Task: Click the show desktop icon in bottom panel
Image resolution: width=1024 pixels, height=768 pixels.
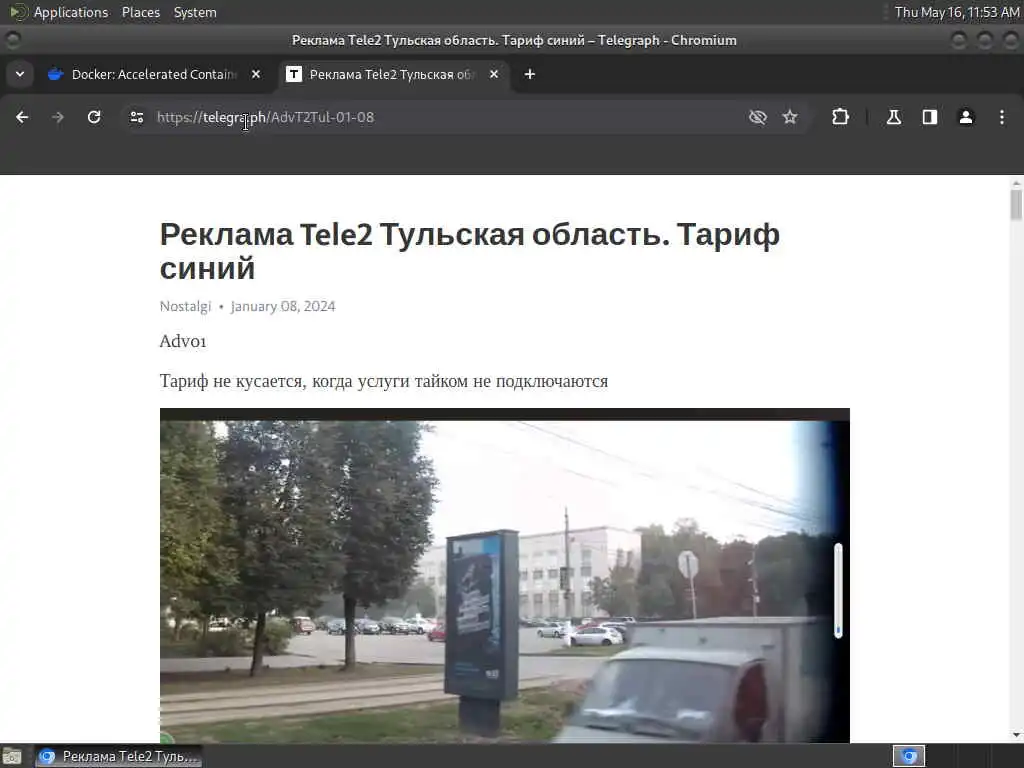Action: click(x=12, y=757)
